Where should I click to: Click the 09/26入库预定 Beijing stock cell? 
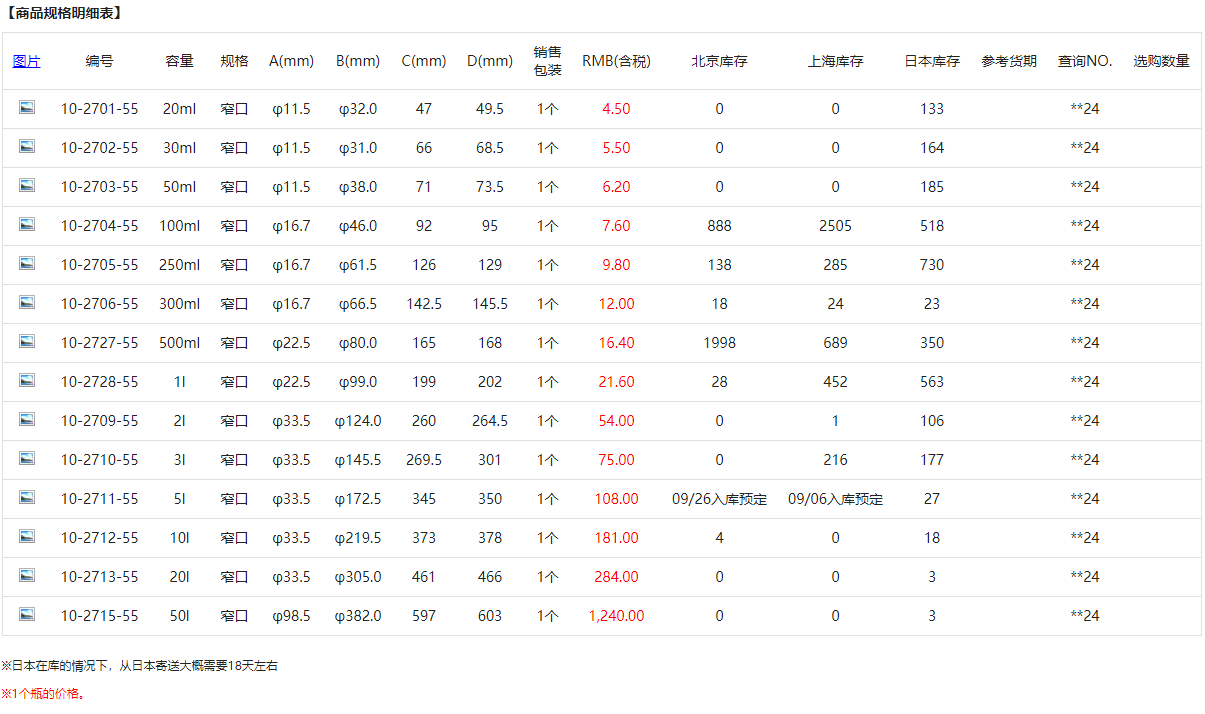tap(719, 499)
